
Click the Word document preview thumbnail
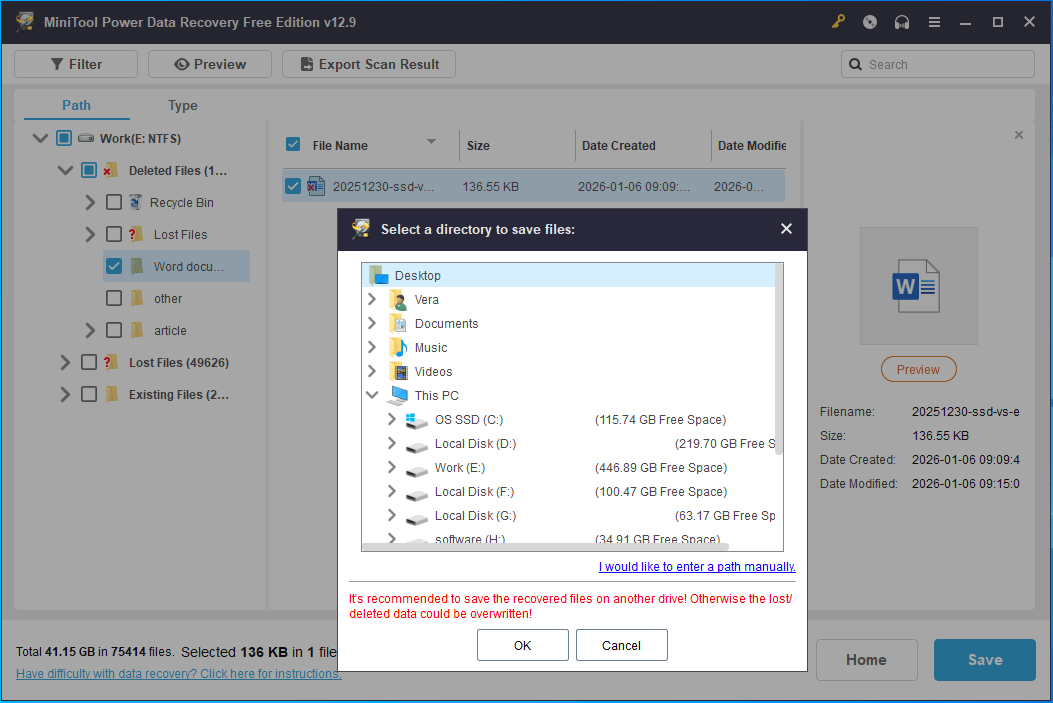point(918,286)
